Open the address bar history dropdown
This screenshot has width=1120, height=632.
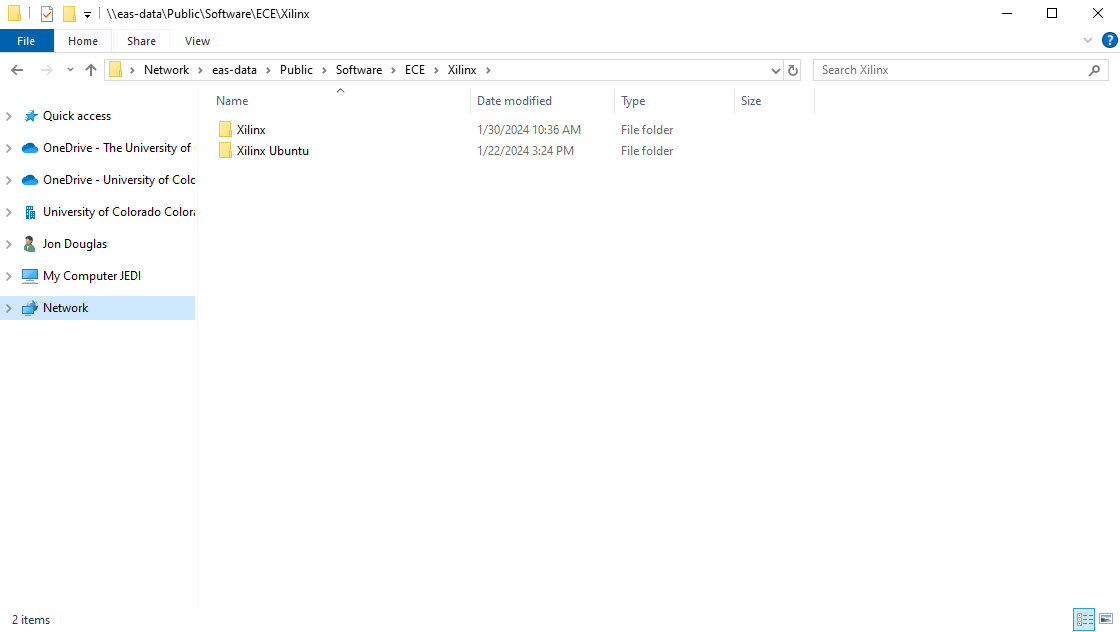point(776,70)
